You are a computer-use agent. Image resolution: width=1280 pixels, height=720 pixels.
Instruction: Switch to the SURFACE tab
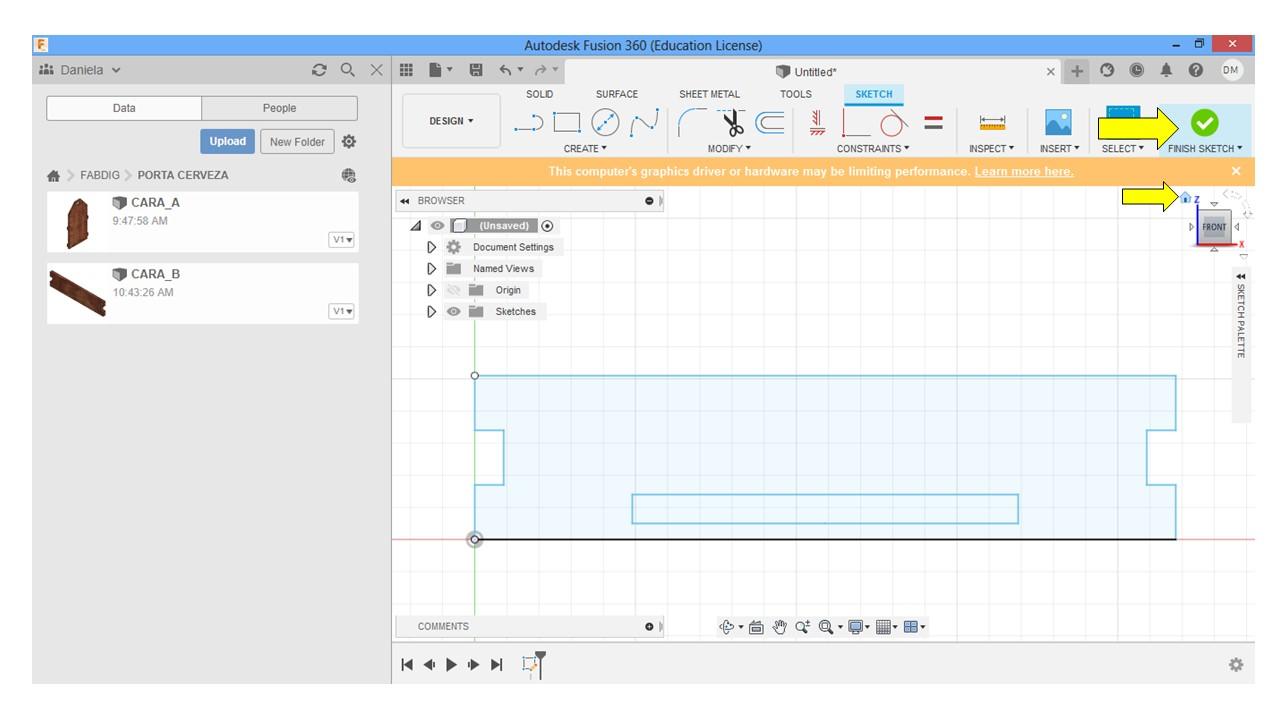[617, 94]
